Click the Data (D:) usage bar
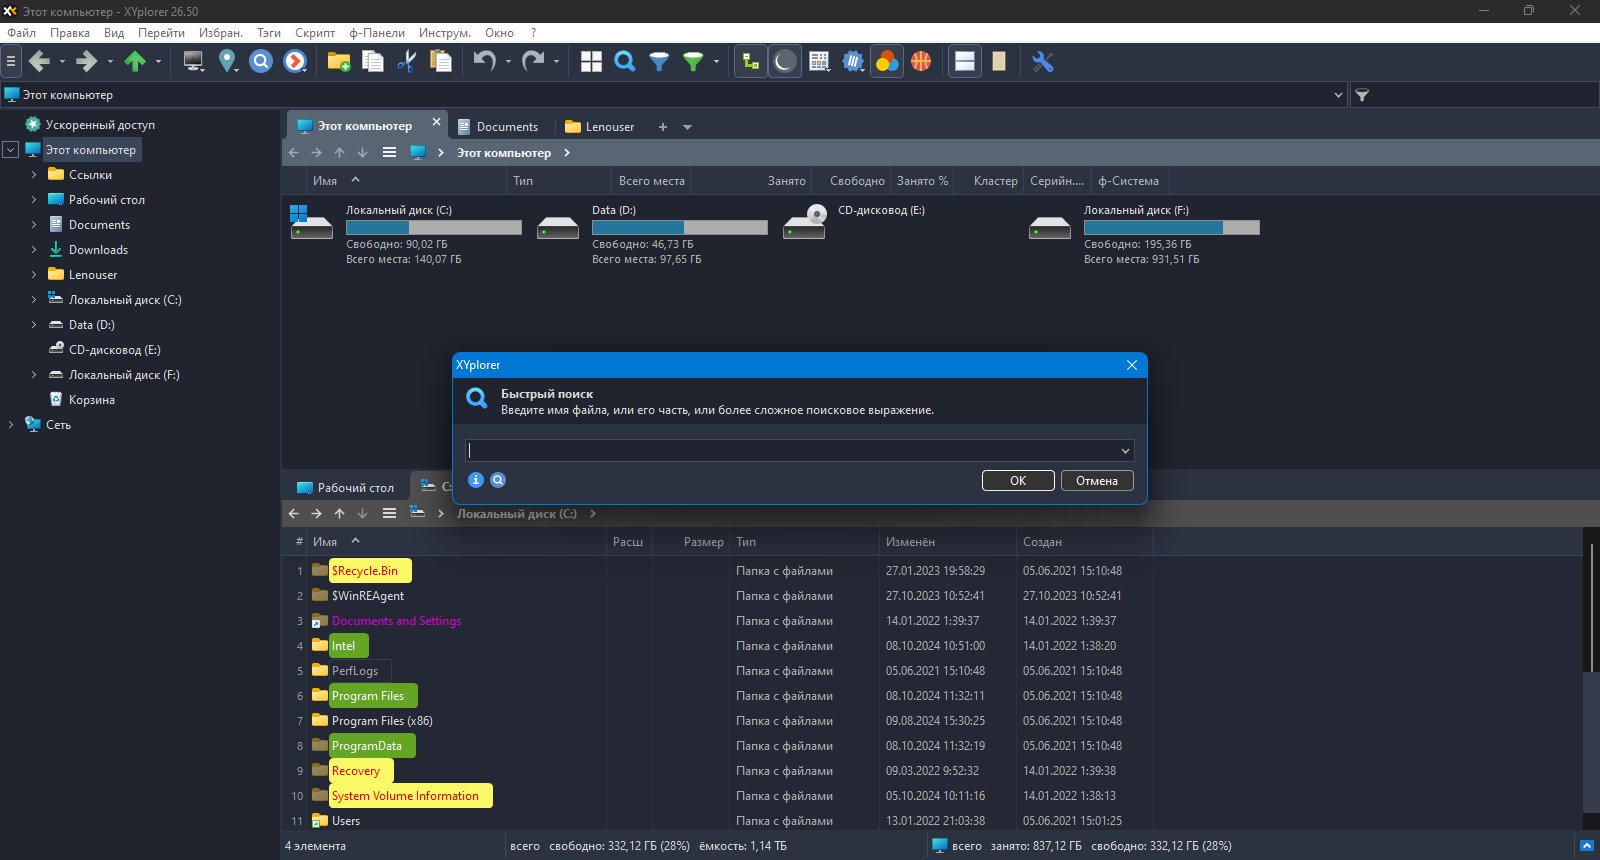The image size is (1600, 860). (x=680, y=228)
